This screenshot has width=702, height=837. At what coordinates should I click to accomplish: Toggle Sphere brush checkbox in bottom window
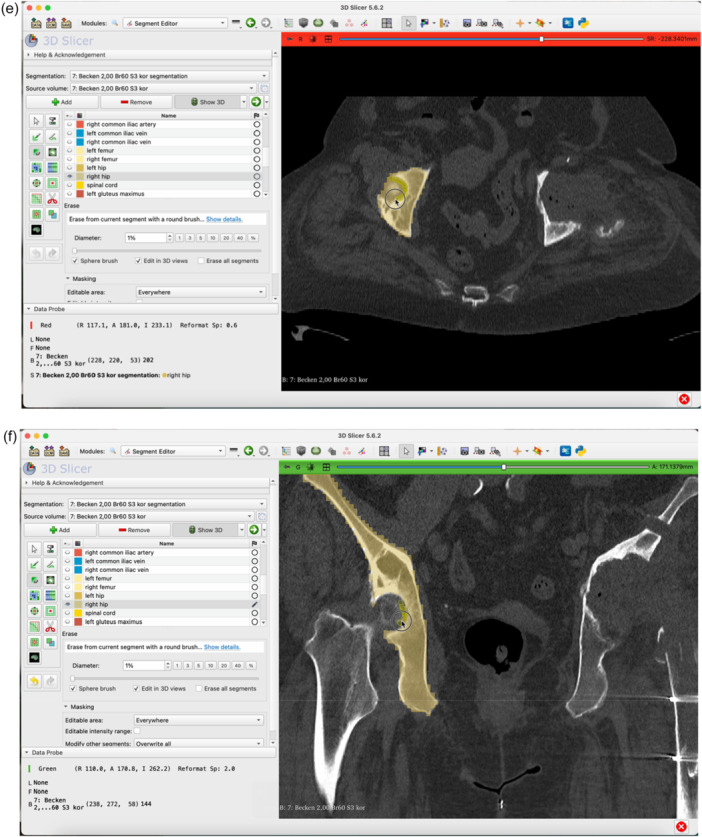[x=73, y=689]
